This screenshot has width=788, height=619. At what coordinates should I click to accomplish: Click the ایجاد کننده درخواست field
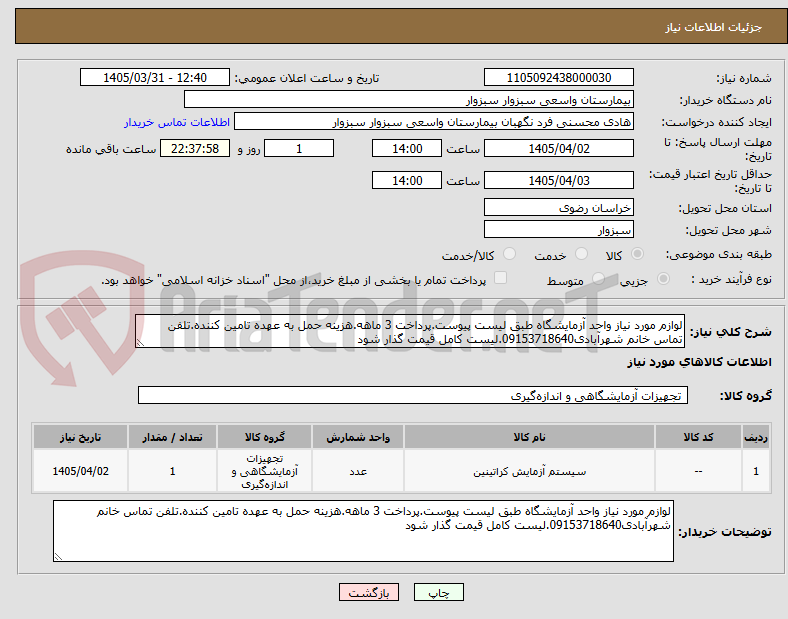(434, 122)
